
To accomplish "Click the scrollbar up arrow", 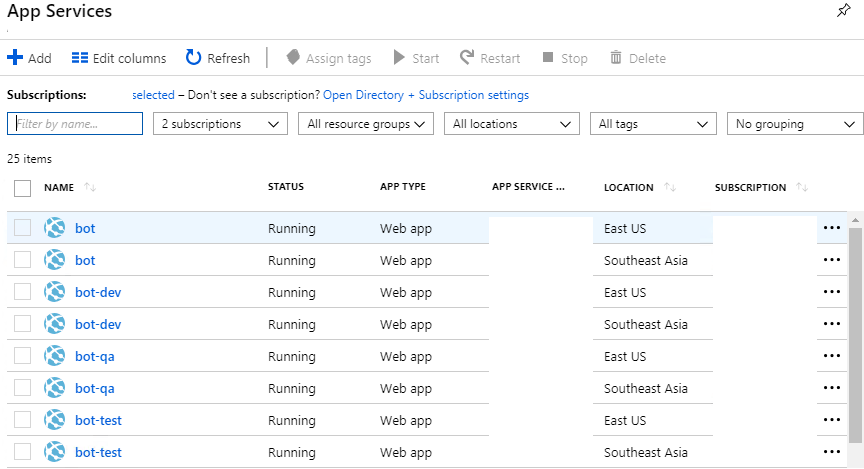I will tap(855, 220).
